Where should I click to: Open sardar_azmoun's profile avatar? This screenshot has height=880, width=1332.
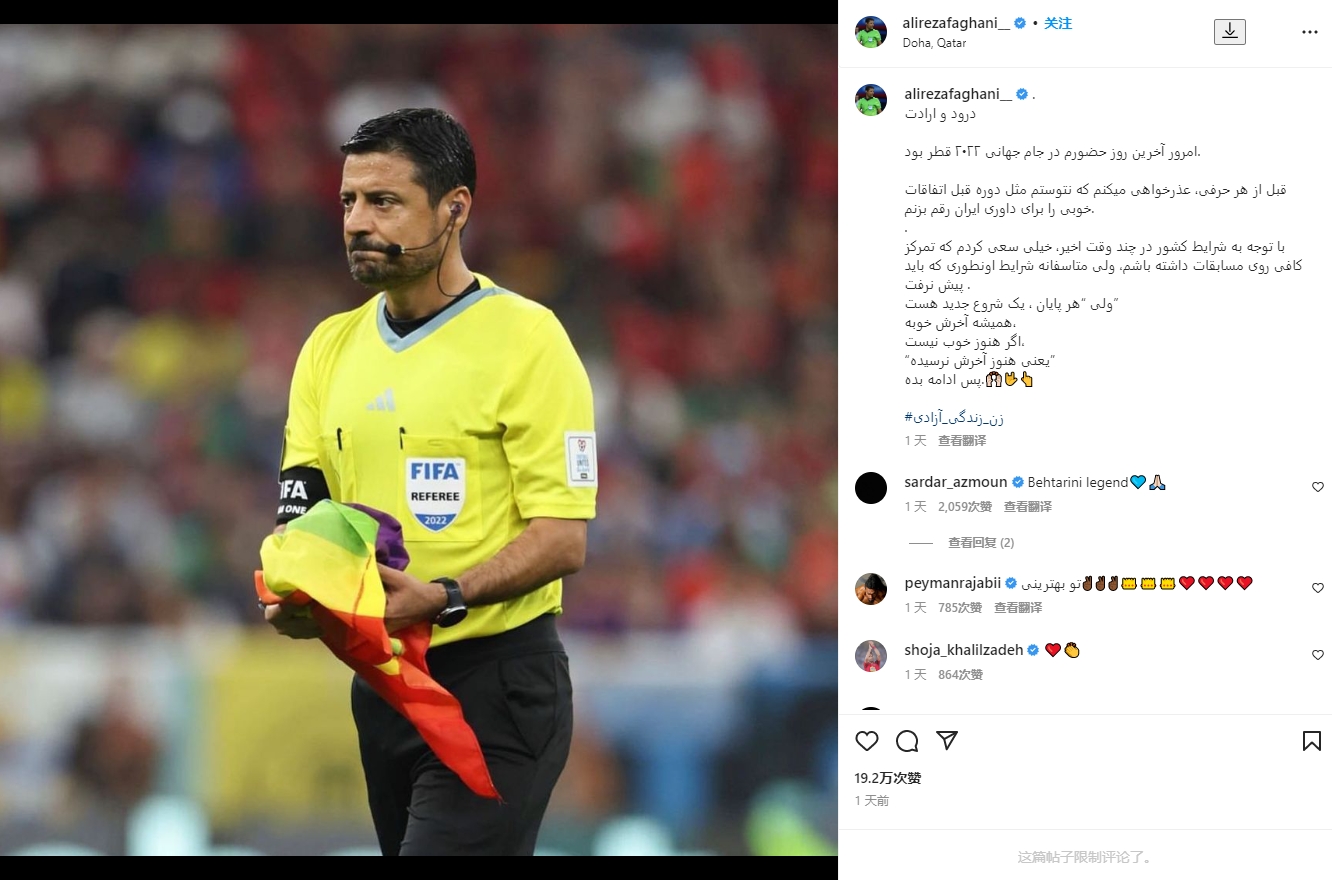(x=871, y=488)
